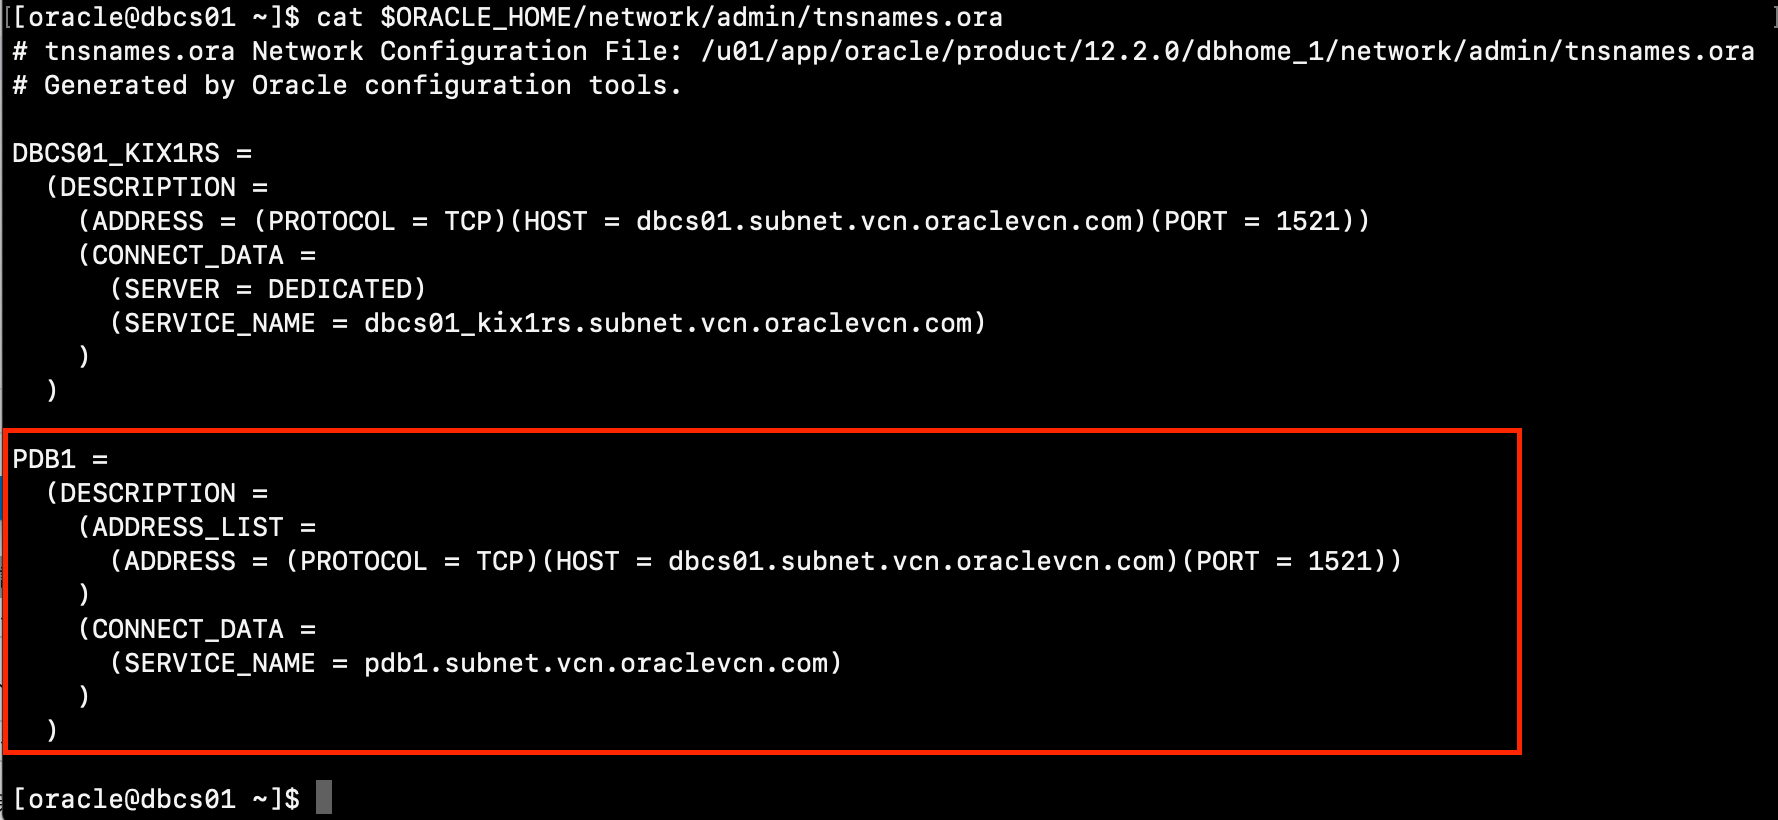The image size is (1778, 820).
Task: Click port 1521 in the DBCS01_KIX1RS entry
Action: pyautogui.click(x=1308, y=221)
